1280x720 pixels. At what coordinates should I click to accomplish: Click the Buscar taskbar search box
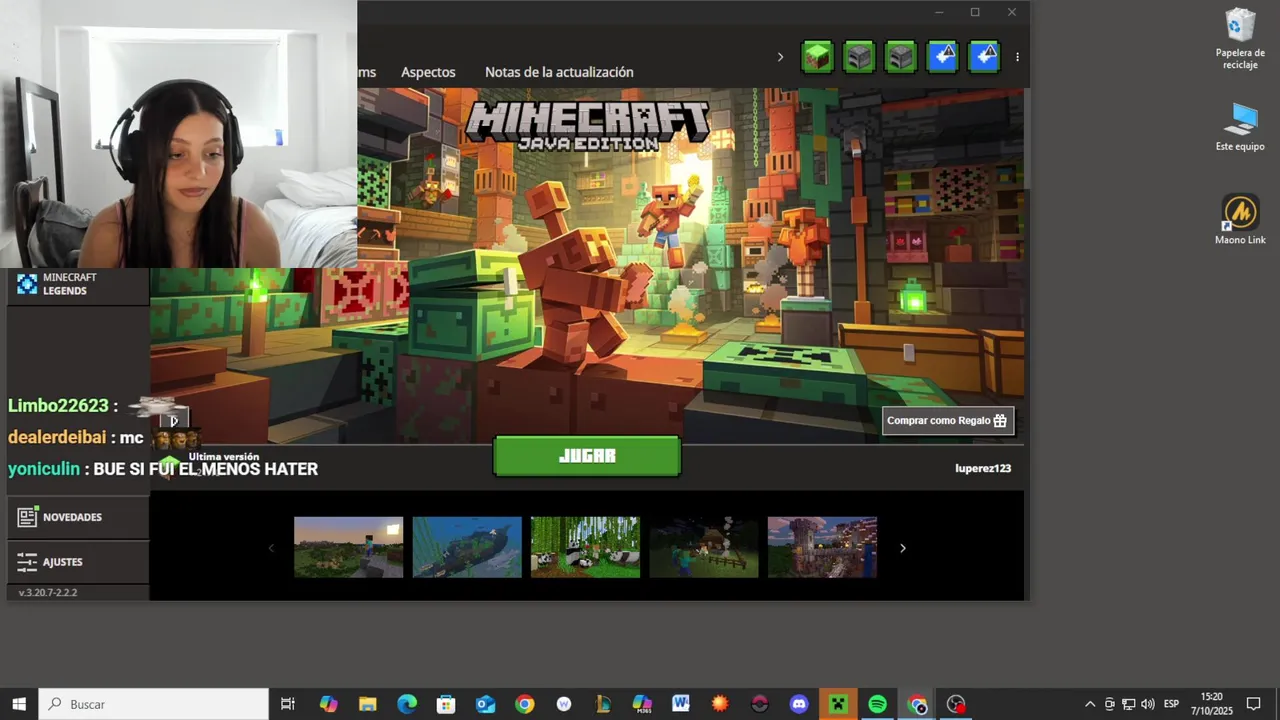154,704
